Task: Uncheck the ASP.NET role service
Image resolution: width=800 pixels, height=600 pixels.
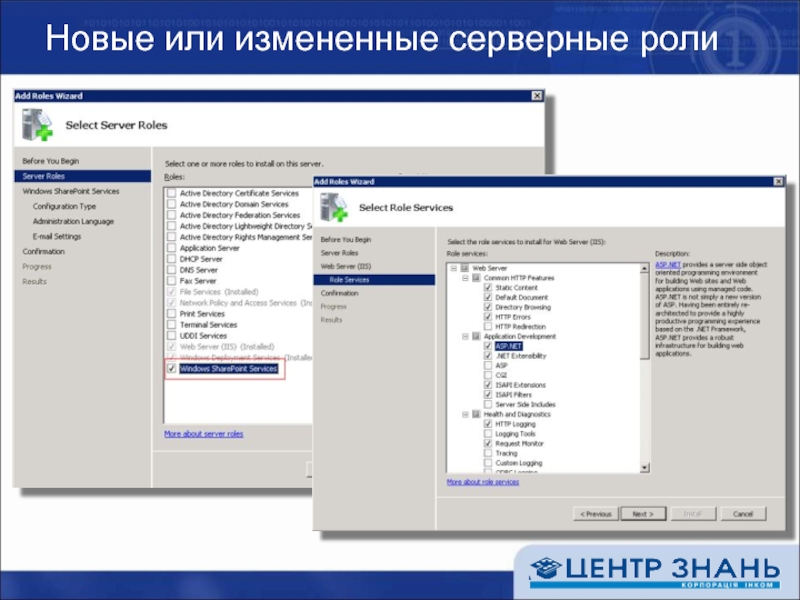Action: (488, 346)
